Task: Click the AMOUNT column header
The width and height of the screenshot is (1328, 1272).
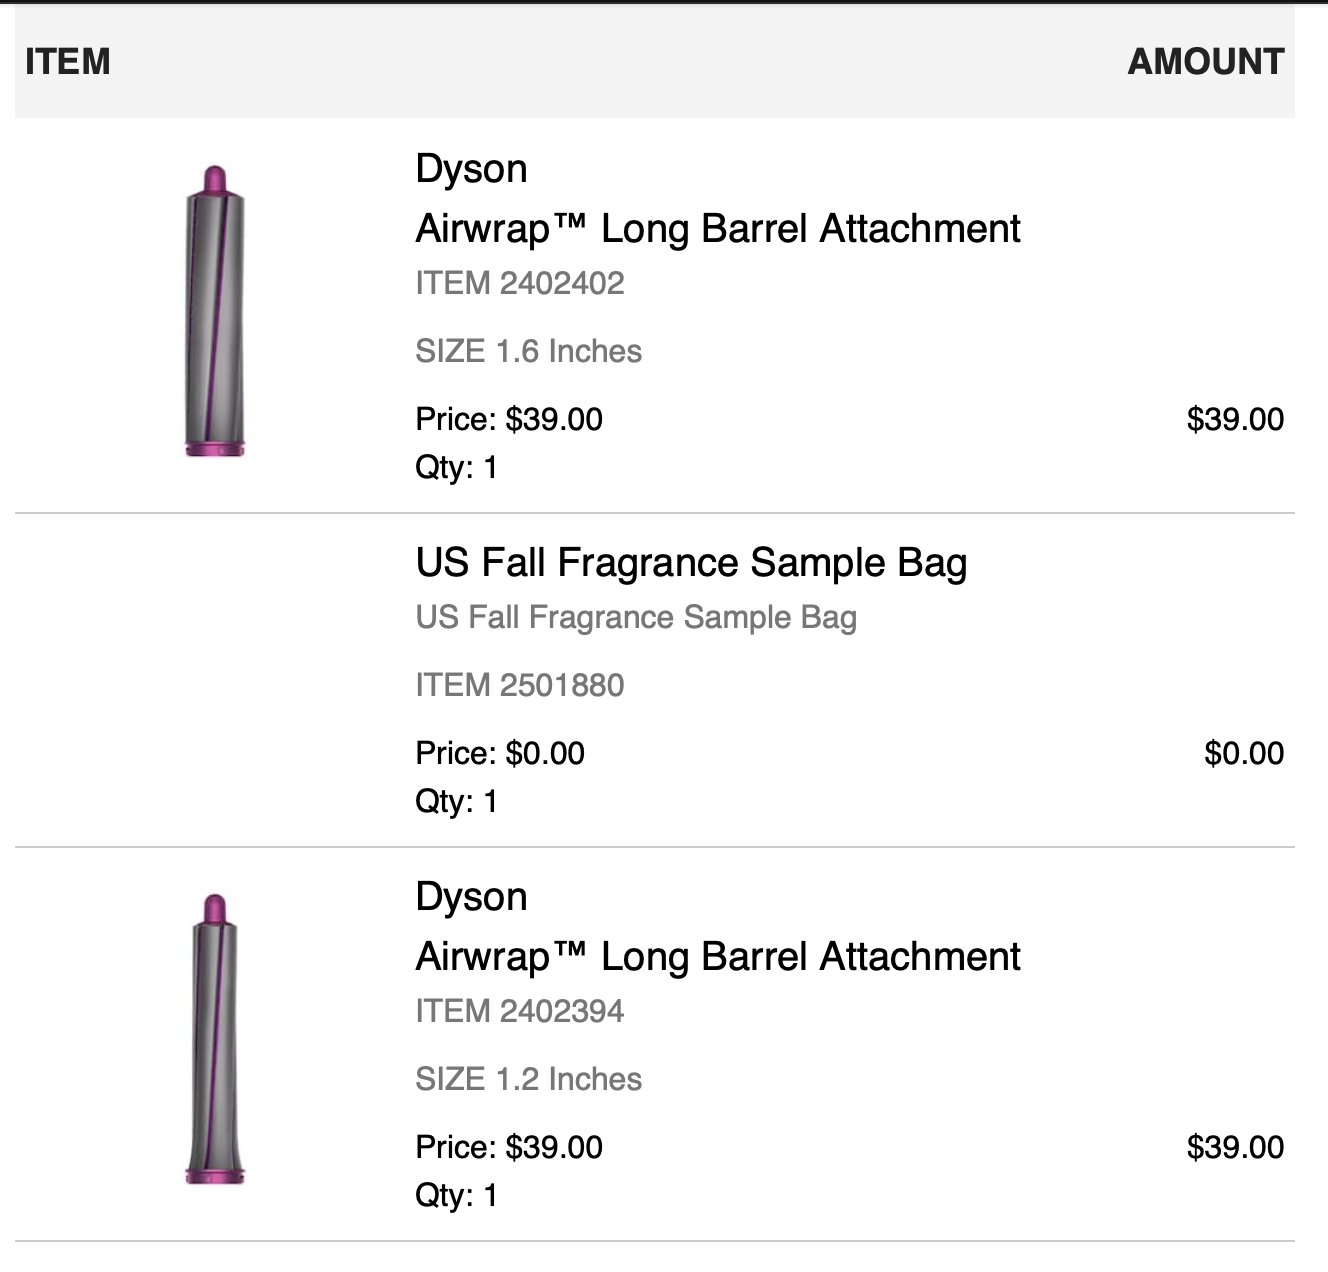Action: 1205,62
